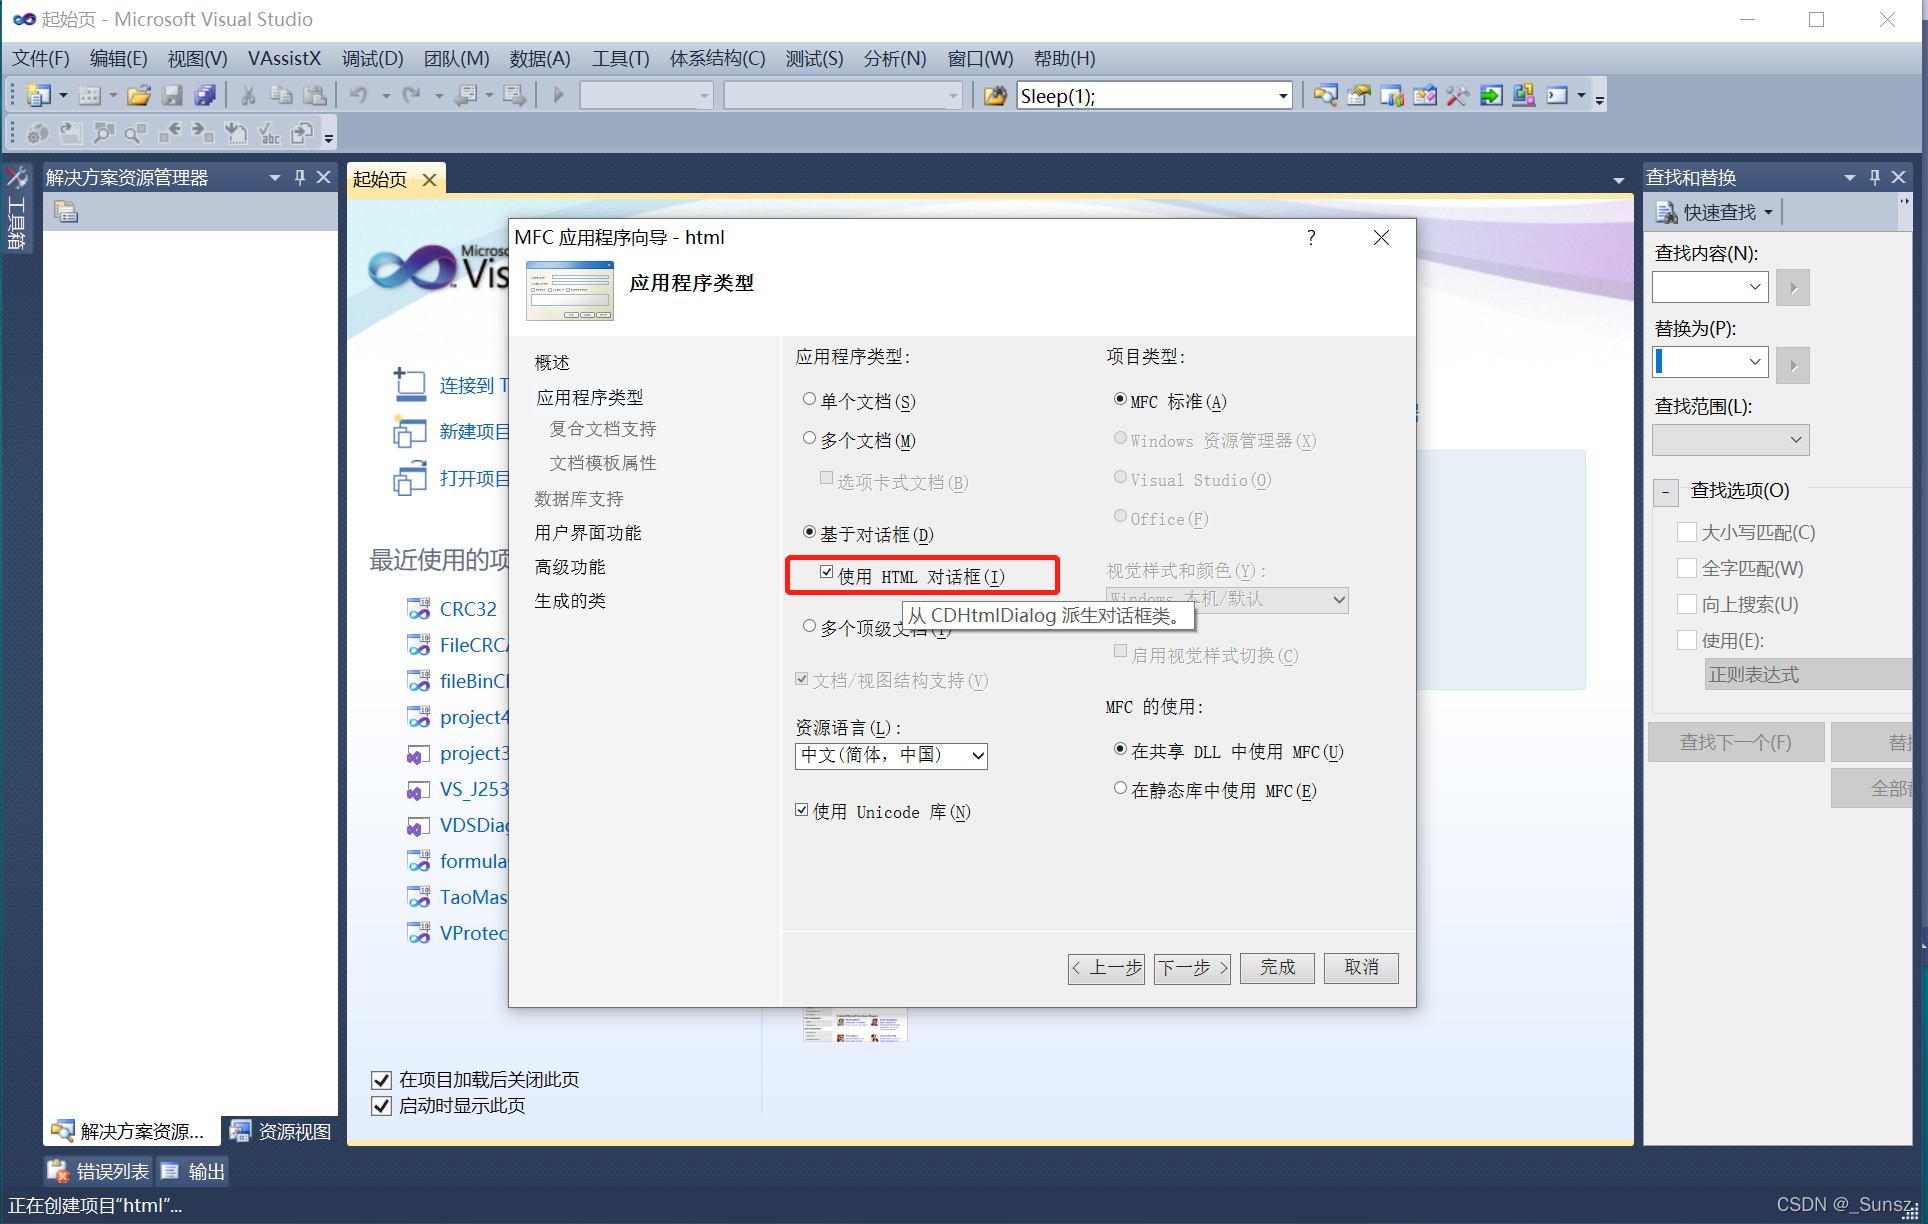This screenshot has width=1928, height=1224.
Task: Click the New Project toolbar icon
Action: pyautogui.click(x=38, y=96)
